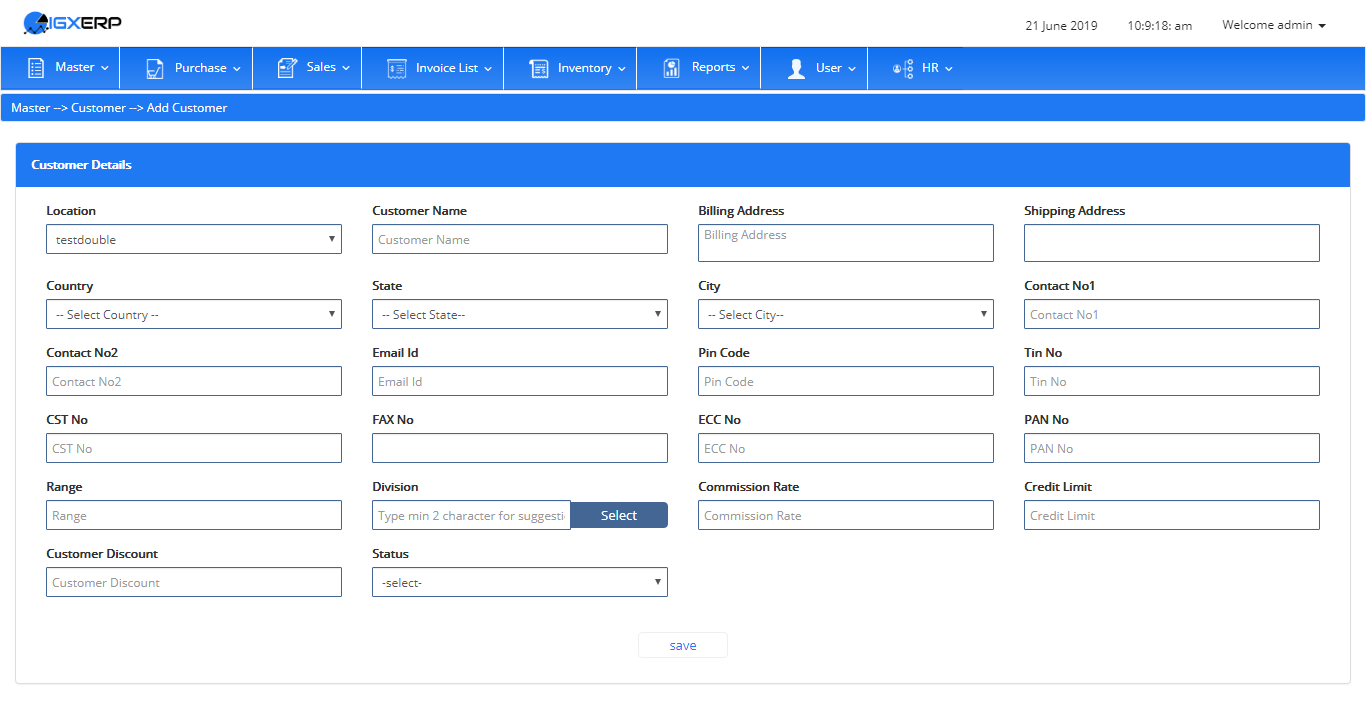Click the Division suggestion field

pyautogui.click(x=471, y=515)
